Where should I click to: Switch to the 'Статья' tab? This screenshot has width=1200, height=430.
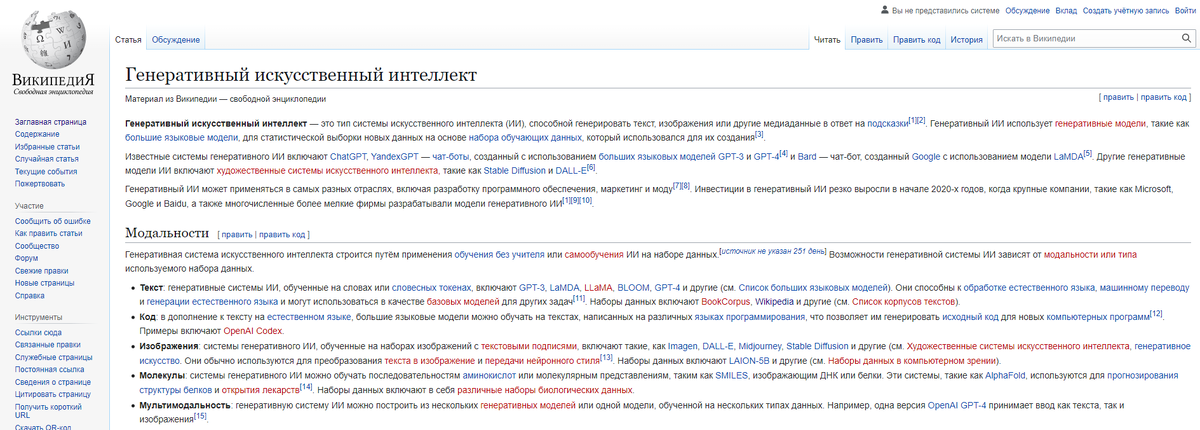(128, 40)
